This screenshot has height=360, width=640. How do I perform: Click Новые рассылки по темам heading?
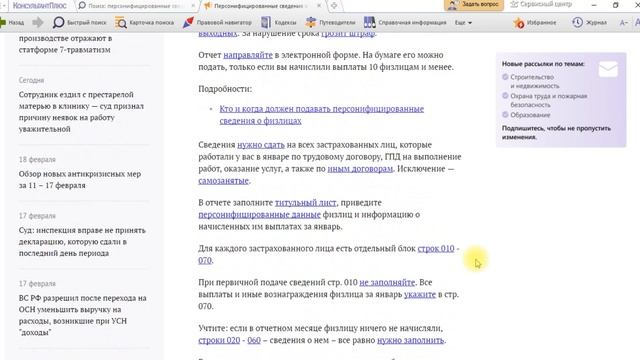tap(543, 64)
